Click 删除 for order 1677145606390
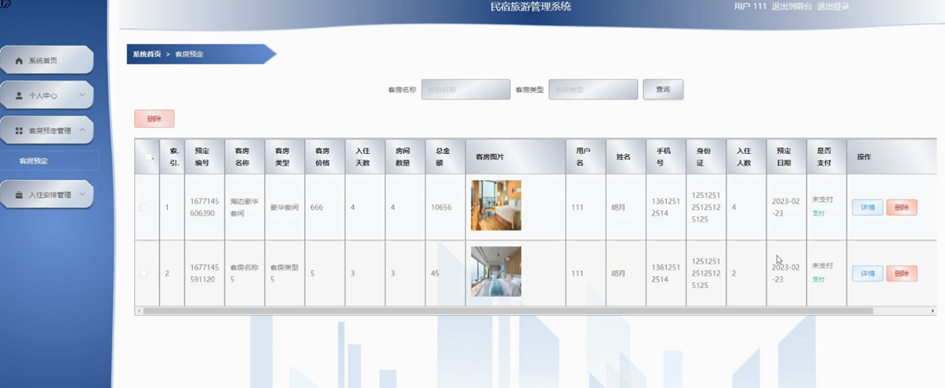The height and width of the screenshot is (388, 945). pyautogui.click(x=902, y=207)
